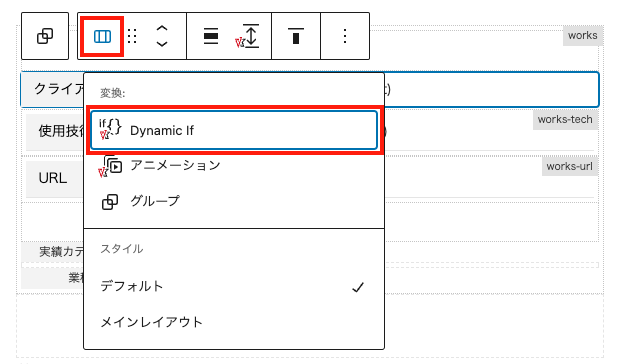Open the block options three-dot menu
This screenshot has width=622, height=364.
point(345,36)
